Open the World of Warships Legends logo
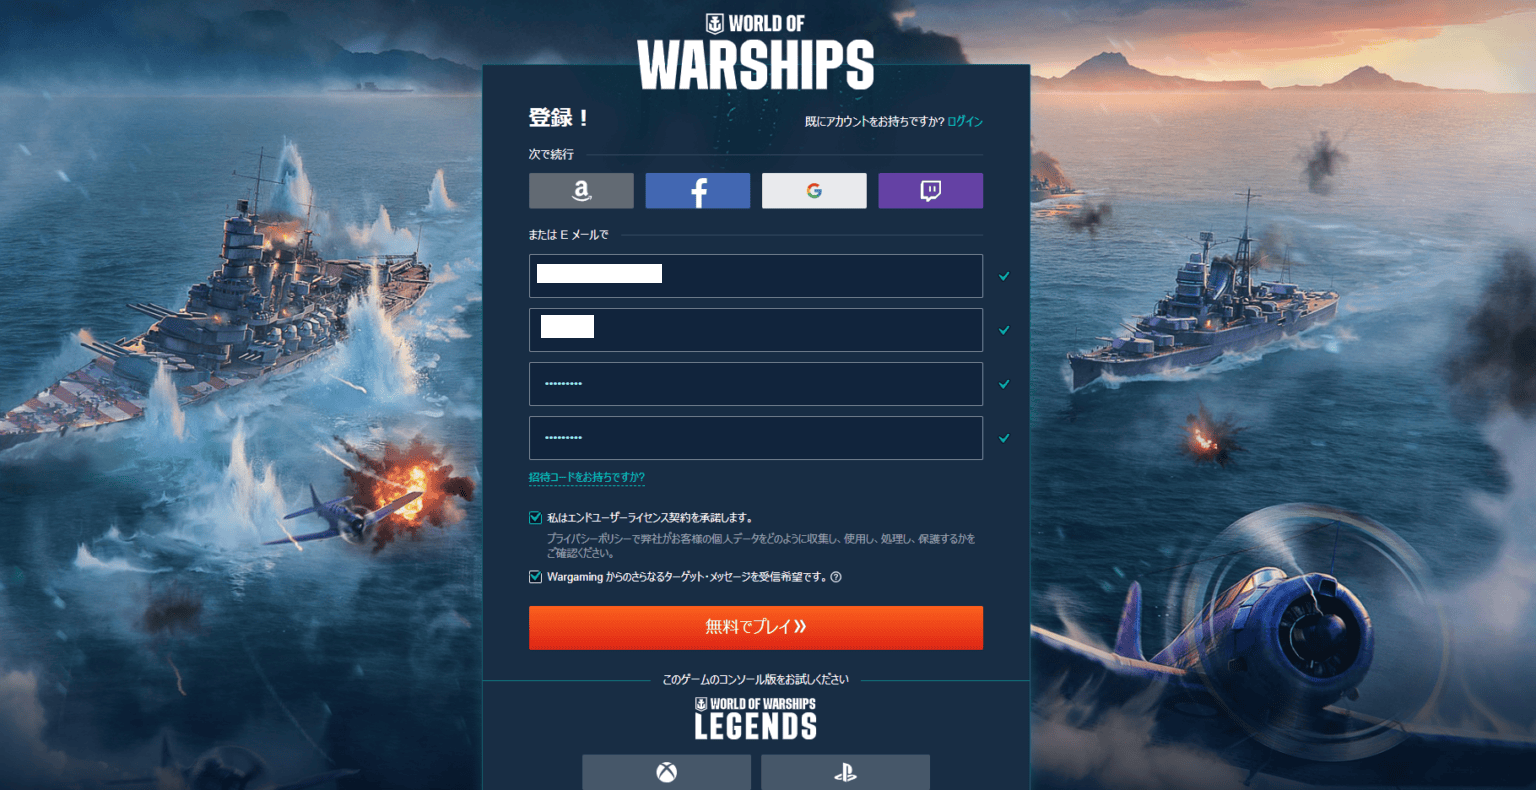This screenshot has width=1536, height=790. tap(756, 719)
